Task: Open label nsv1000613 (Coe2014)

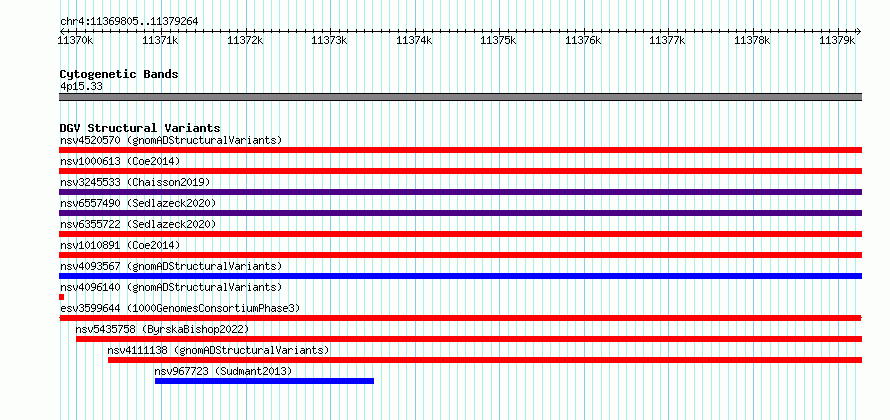Action: tap(120, 161)
